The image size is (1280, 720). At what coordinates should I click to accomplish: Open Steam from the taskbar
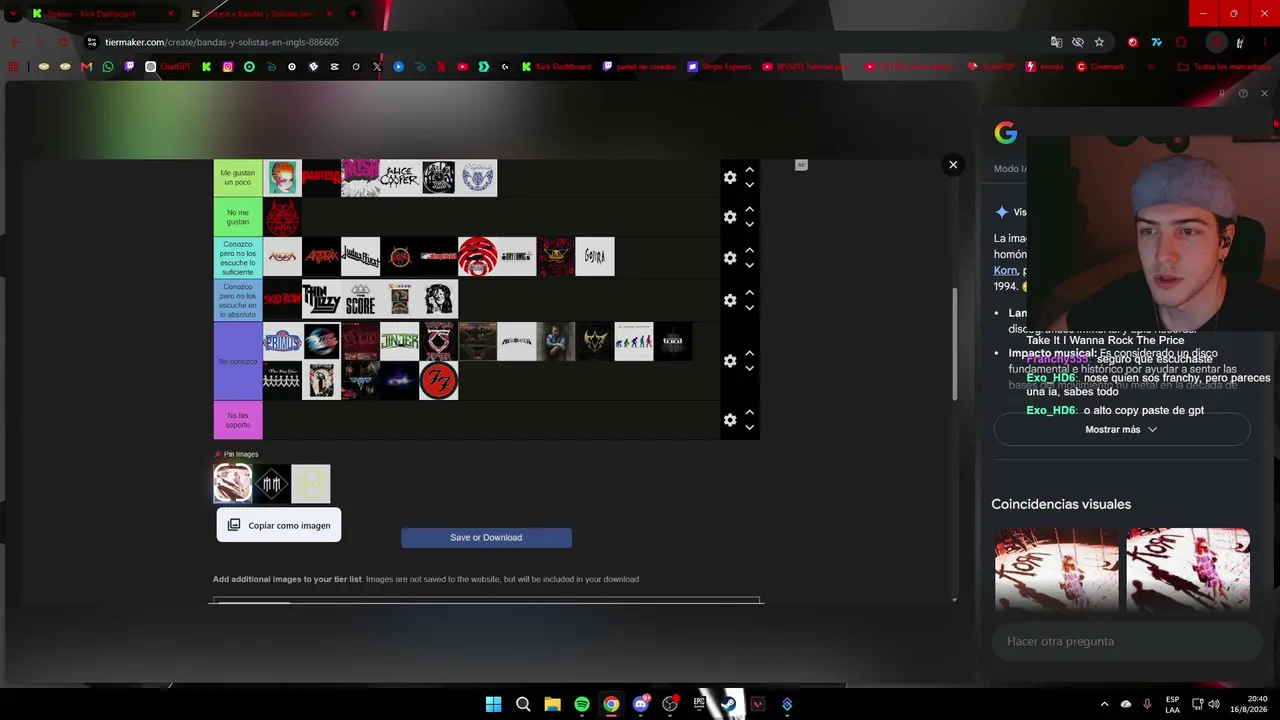click(729, 704)
